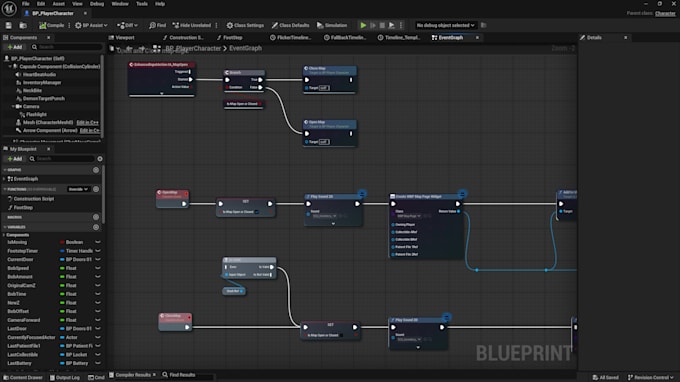Open Revision Control menu
Image resolution: width=680 pixels, height=382 pixels.
pos(651,378)
